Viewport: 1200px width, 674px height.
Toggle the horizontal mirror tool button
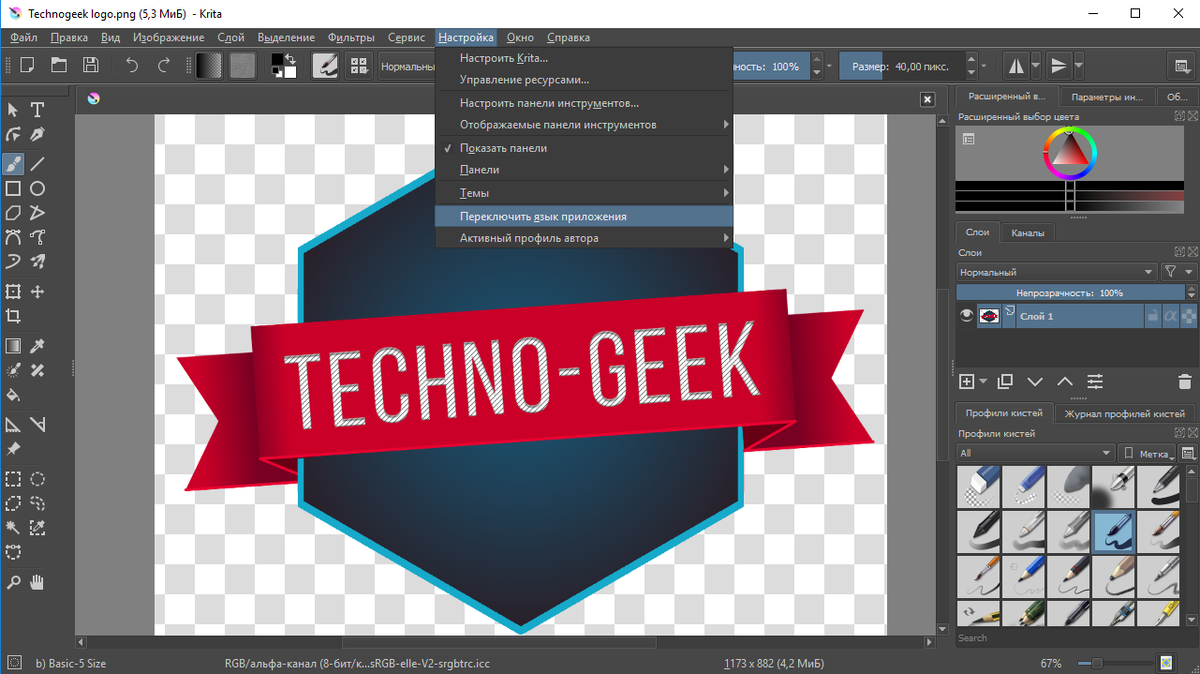click(1016, 66)
